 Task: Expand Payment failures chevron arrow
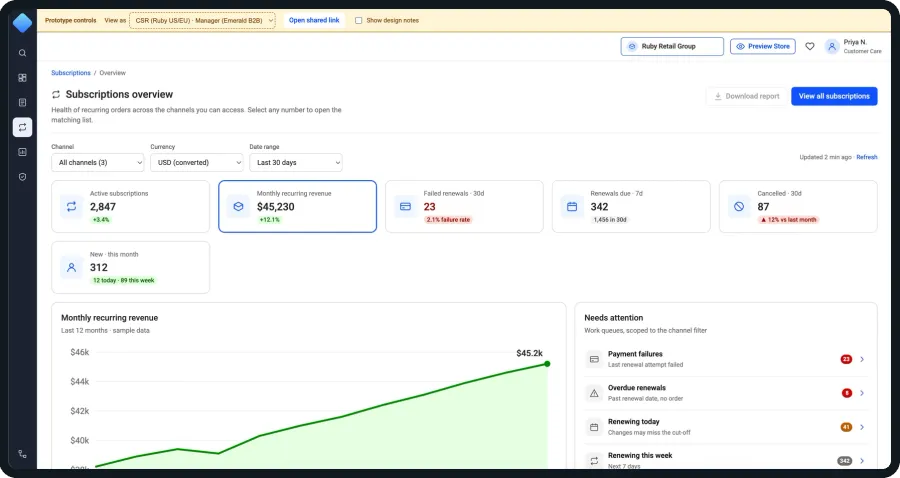pos(862,359)
